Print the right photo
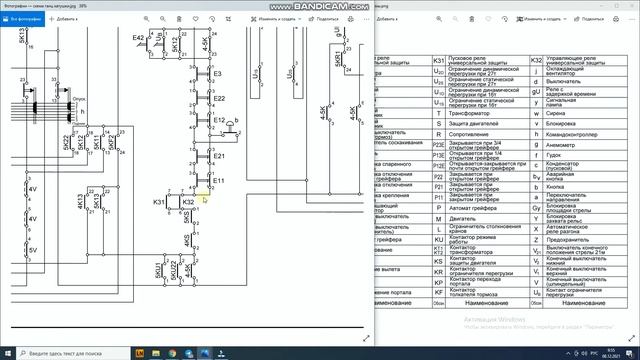The image size is (640, 360). pyautogui.click(x=616, y=19)
